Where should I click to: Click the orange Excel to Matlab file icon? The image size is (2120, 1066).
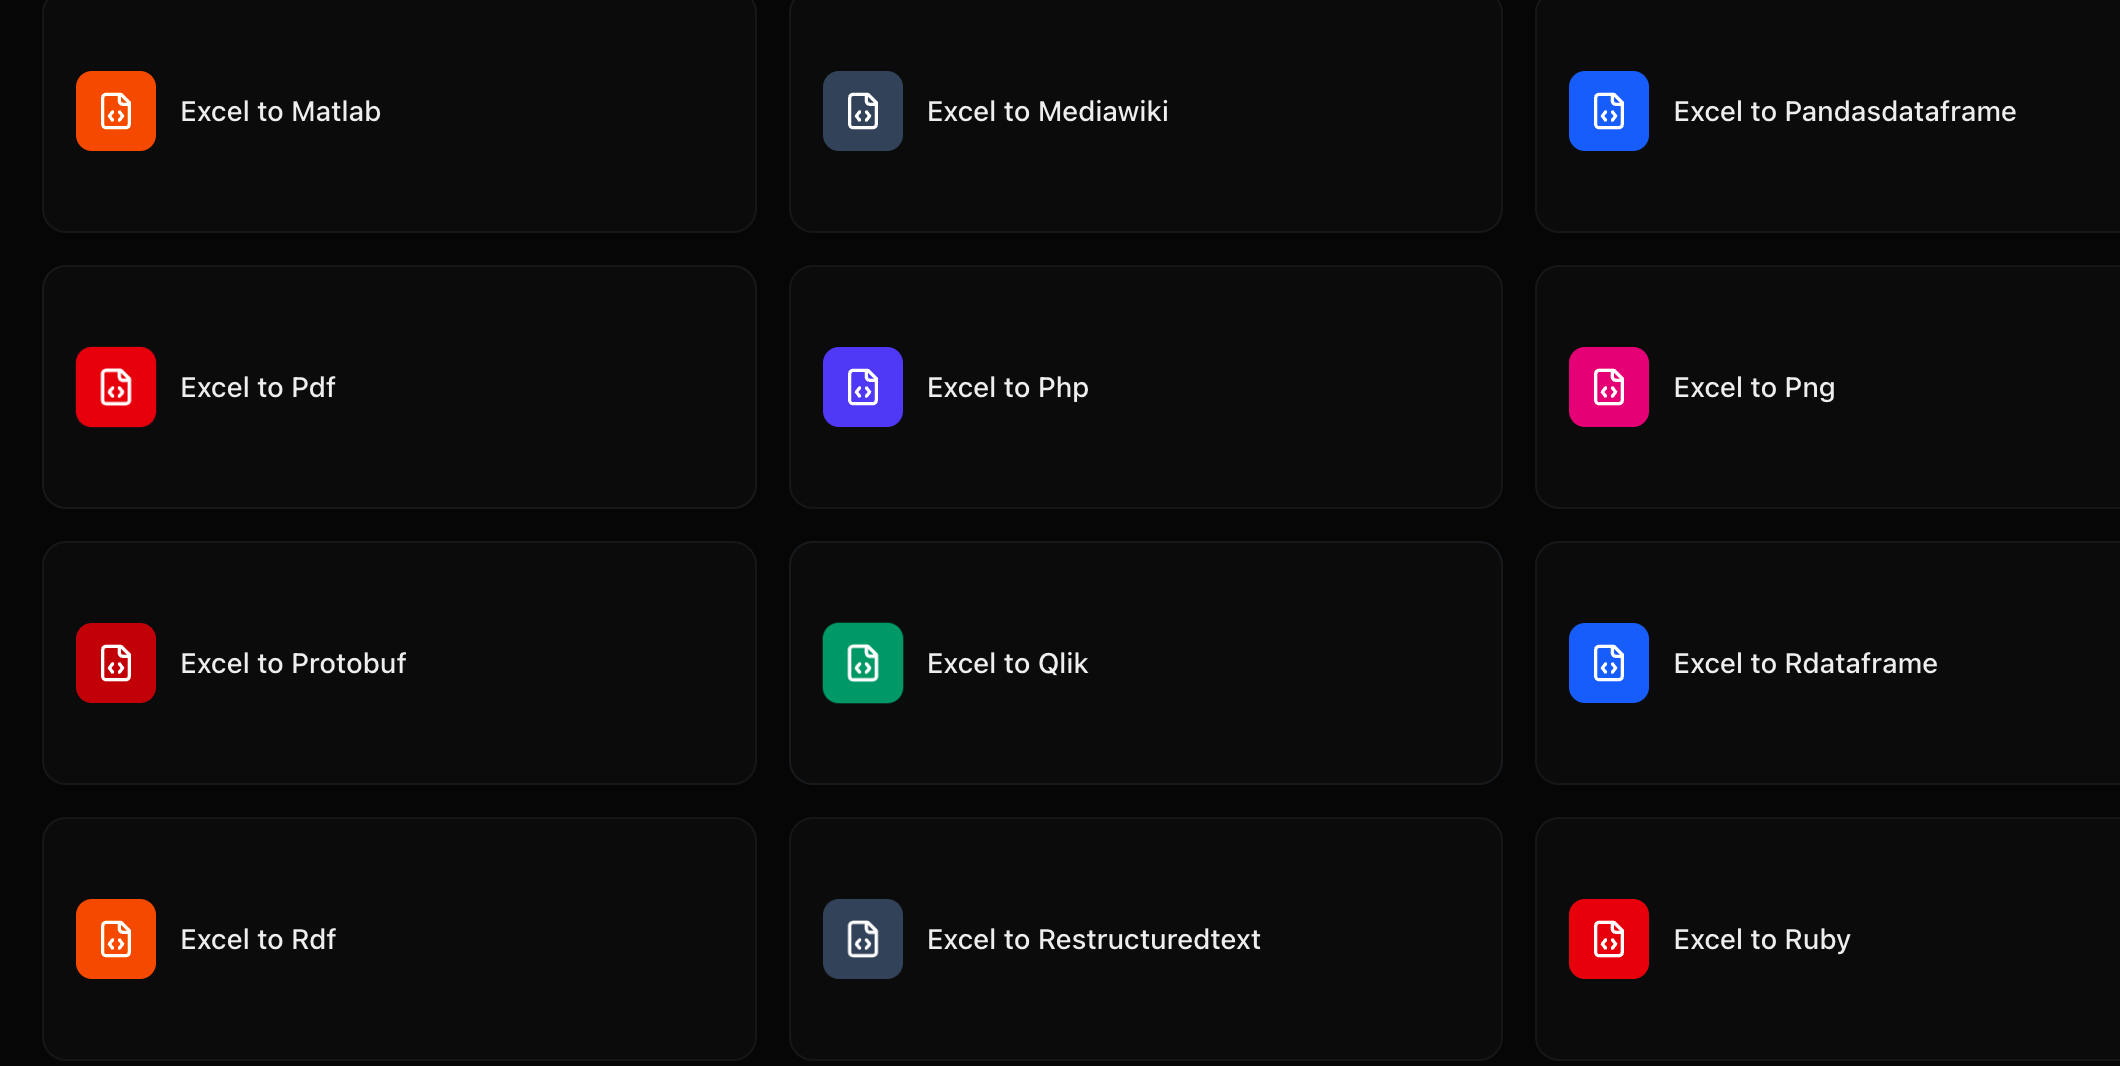(115, 111)
